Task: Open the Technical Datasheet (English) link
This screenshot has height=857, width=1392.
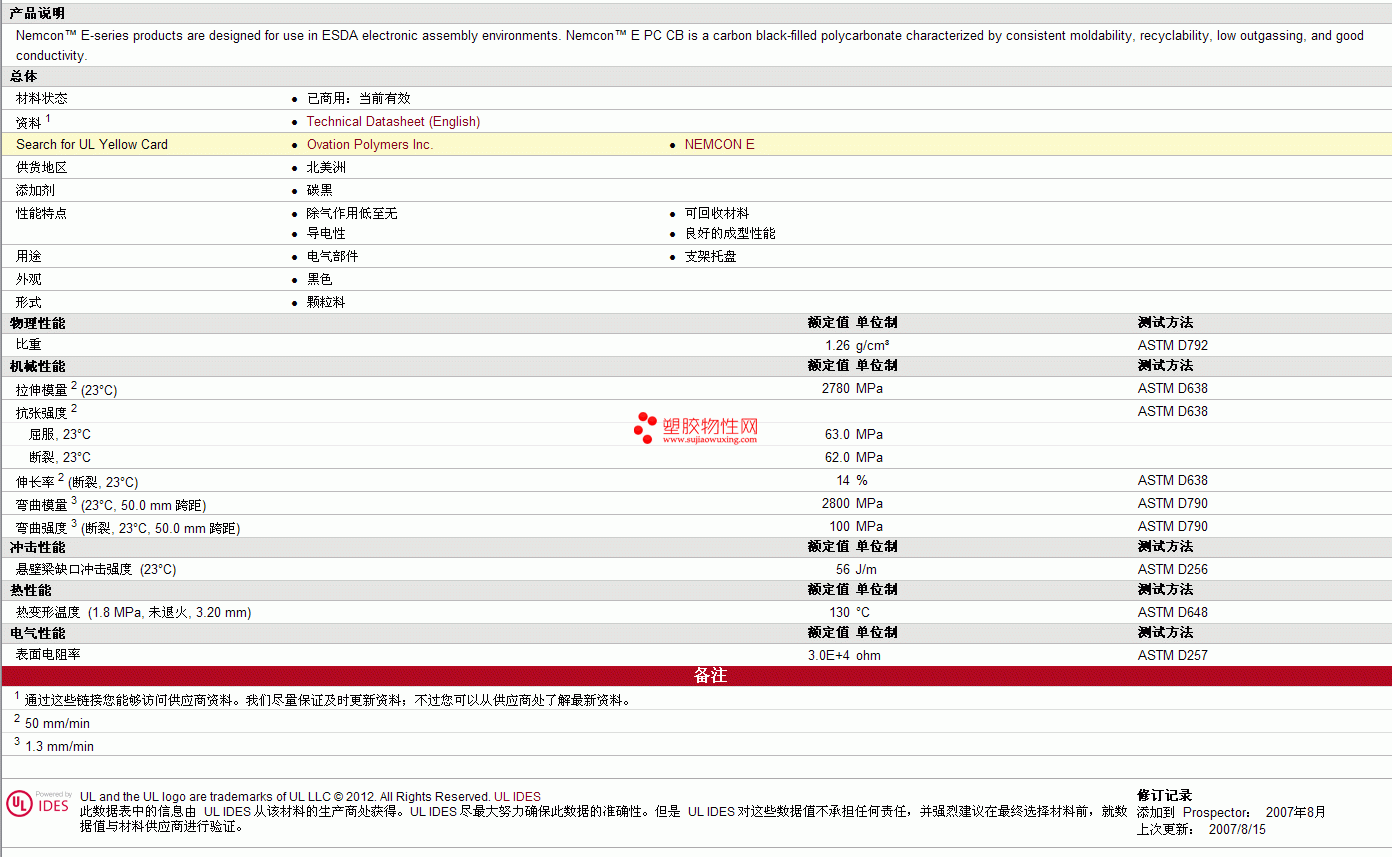Action: click(x=393, y=121)
